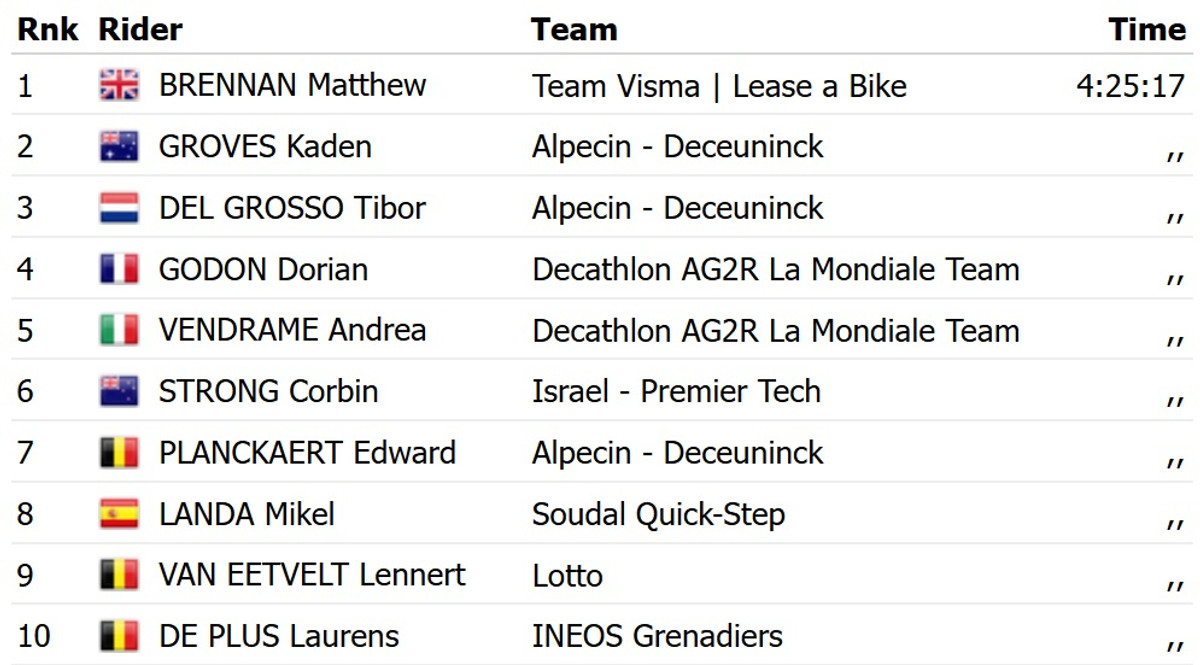Open INEOS Grenadiers team page
This screenshot has width=1200, height=665.
(x=657, y=636)
